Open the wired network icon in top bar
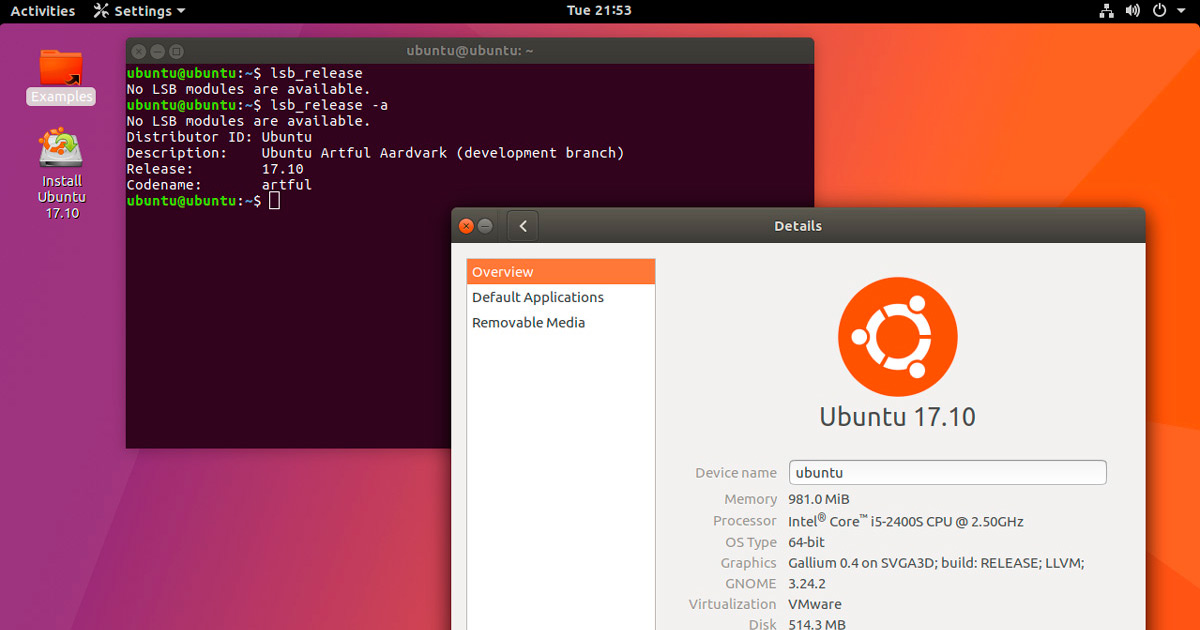This screenshot has width=1200, height=630. [x=1106, y=11]
